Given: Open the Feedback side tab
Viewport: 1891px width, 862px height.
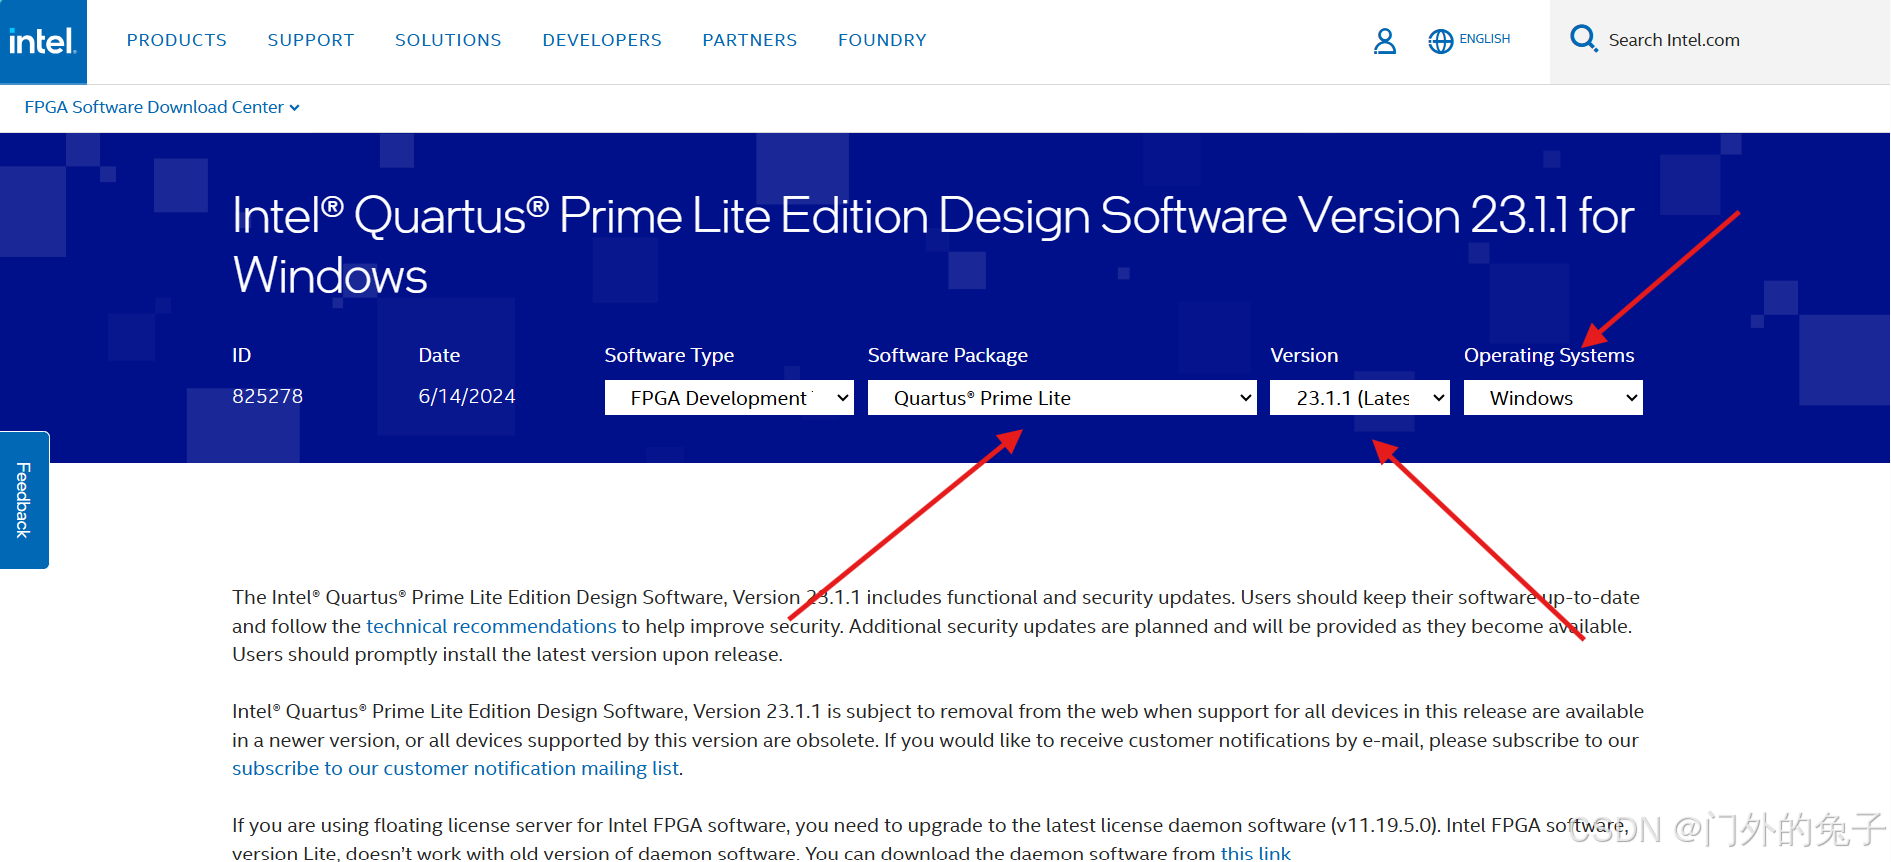Looking at the screenshot, I should (24, 500).
